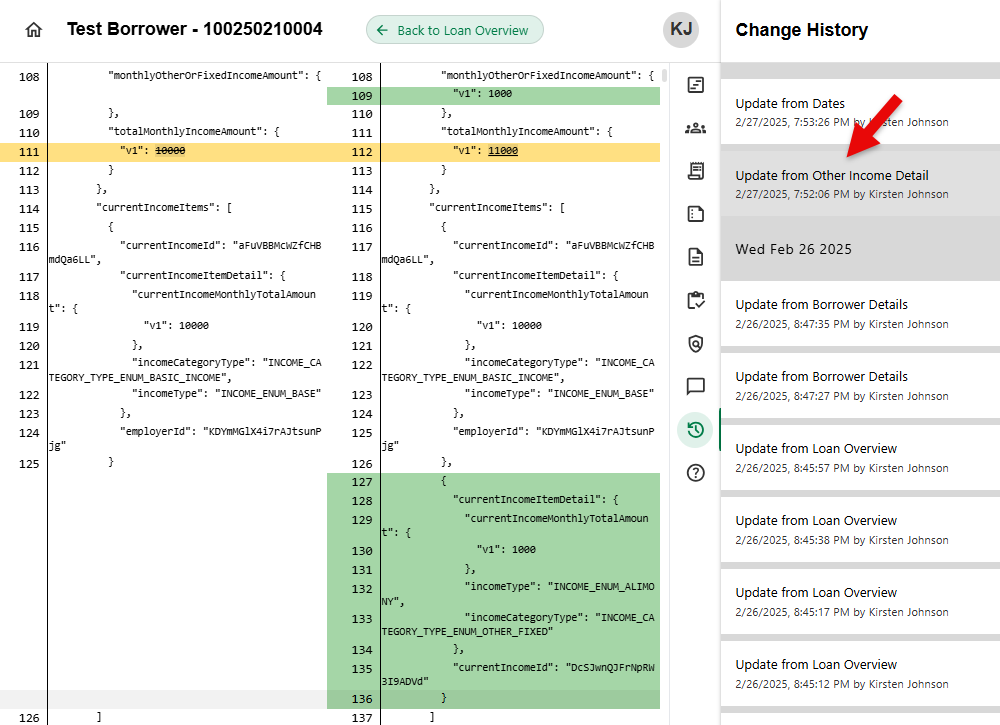Open Loan Overview update at 8:45:17 PM
Screen dimensions: 1000x725
pyautogui.click(x=860, y=601)
